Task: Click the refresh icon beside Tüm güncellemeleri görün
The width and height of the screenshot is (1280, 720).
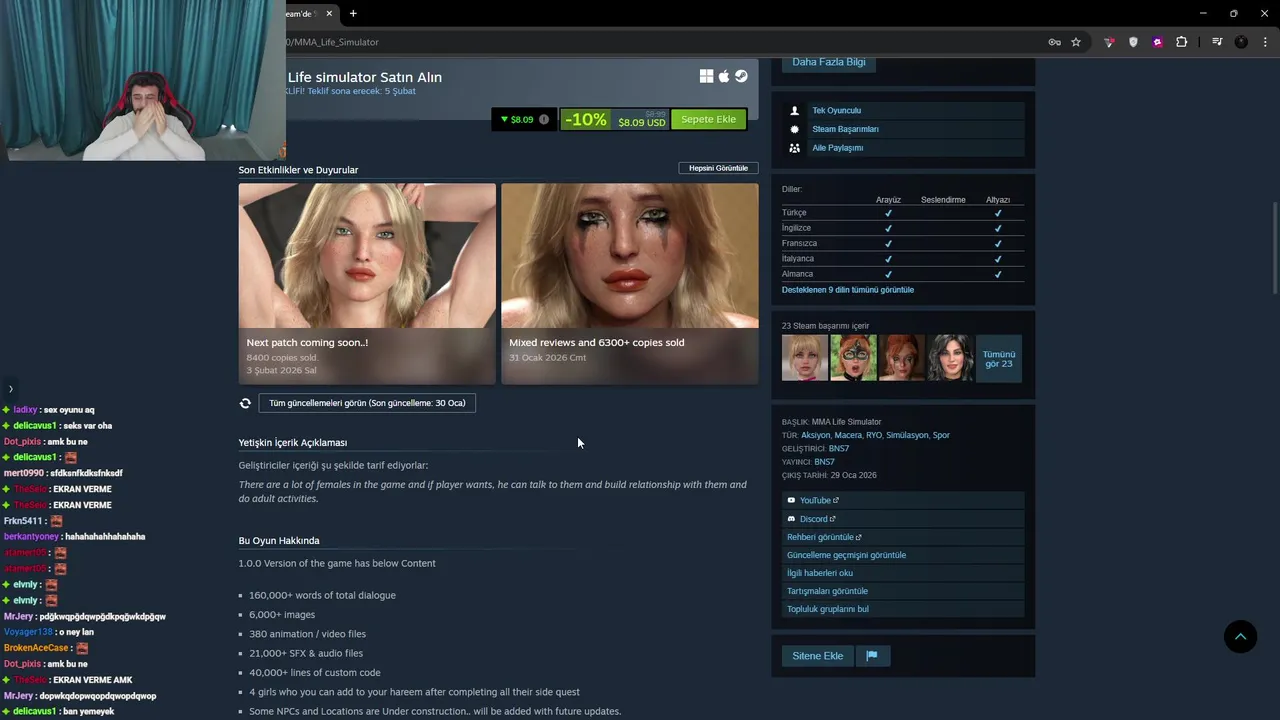Action: (245, 403)
